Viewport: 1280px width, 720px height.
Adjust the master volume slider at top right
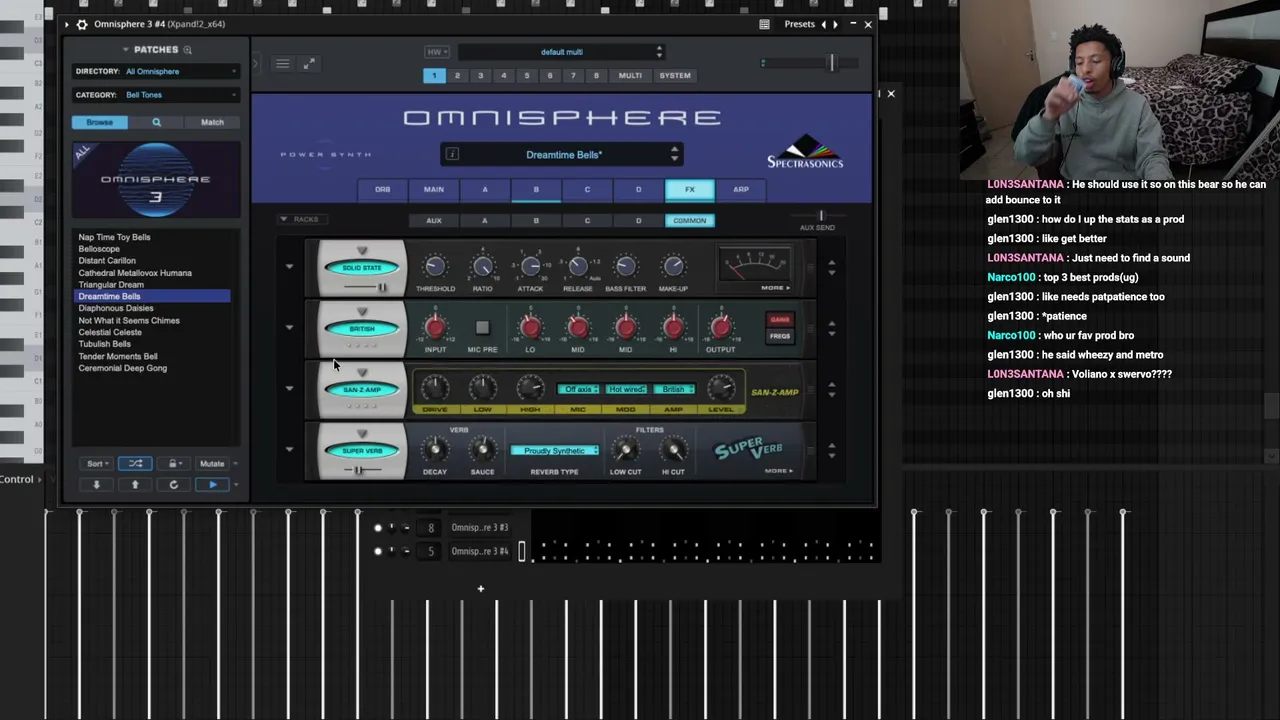[830, 63]
